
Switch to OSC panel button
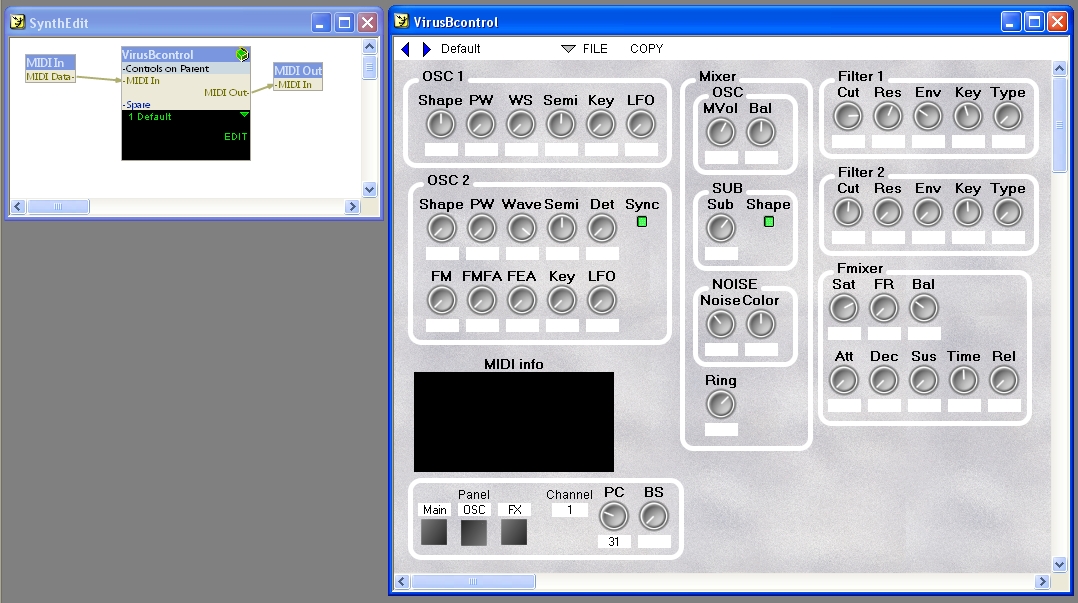point(474,532)
